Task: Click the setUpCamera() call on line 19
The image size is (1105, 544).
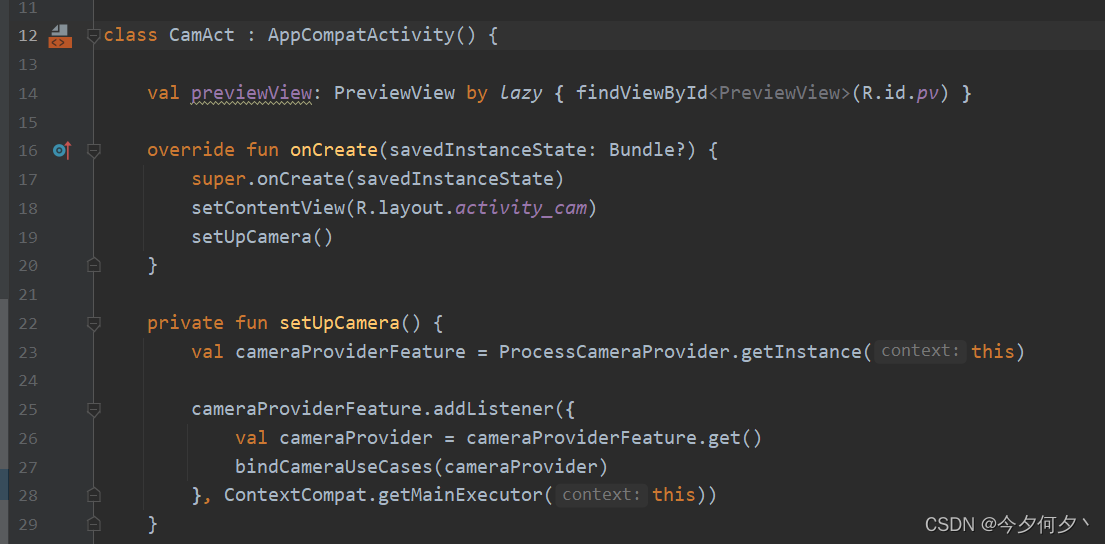Action: 261,237
